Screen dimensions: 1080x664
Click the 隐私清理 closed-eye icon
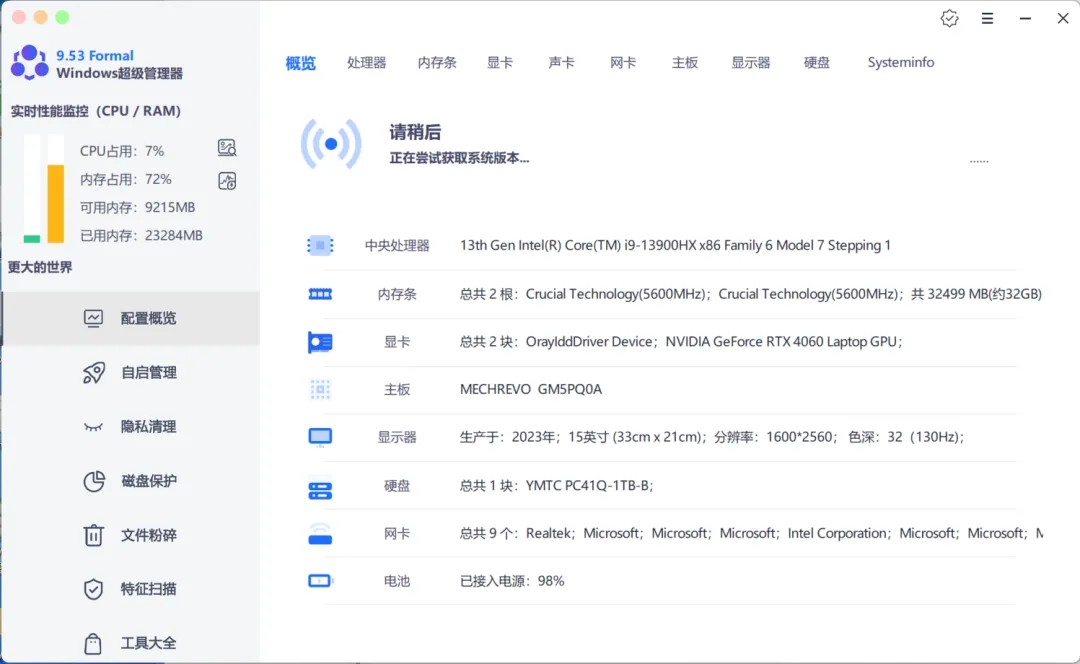93,428
